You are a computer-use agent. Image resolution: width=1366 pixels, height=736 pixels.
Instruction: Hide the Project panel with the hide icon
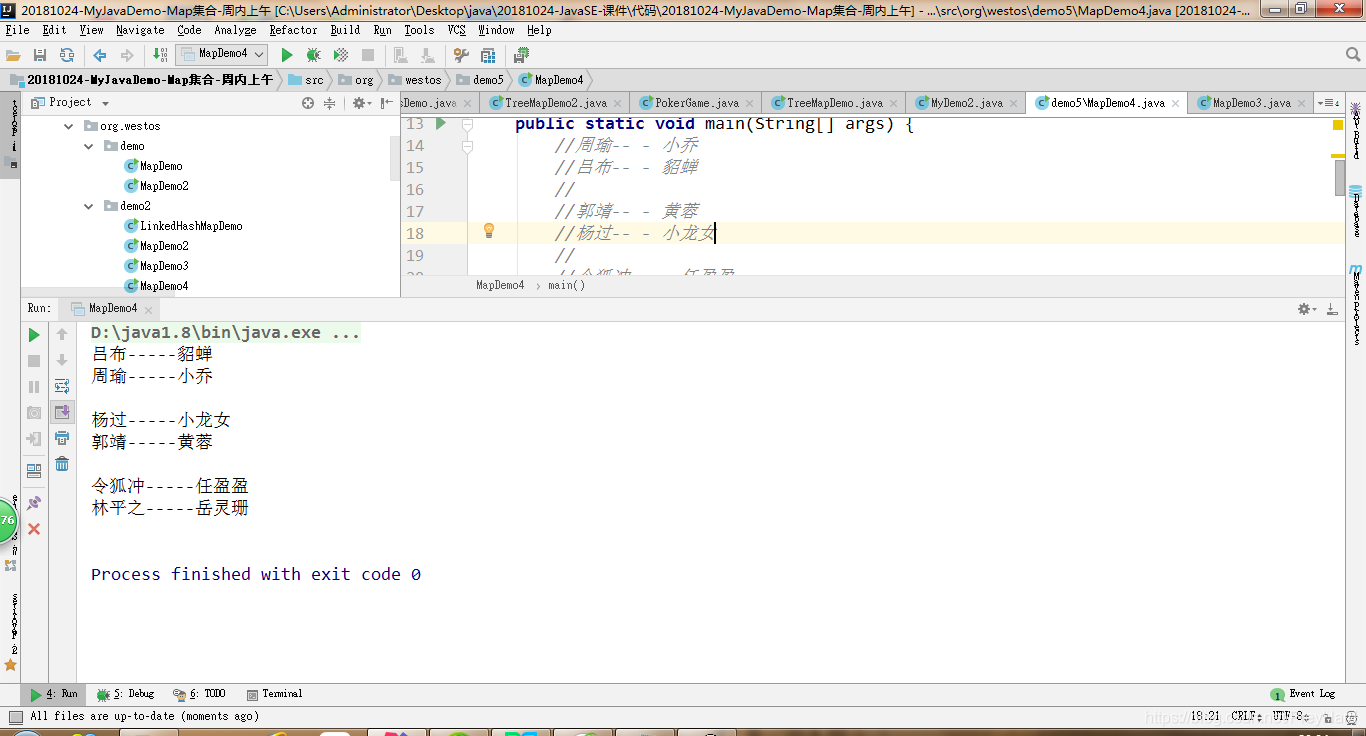(x=386, y=103)
